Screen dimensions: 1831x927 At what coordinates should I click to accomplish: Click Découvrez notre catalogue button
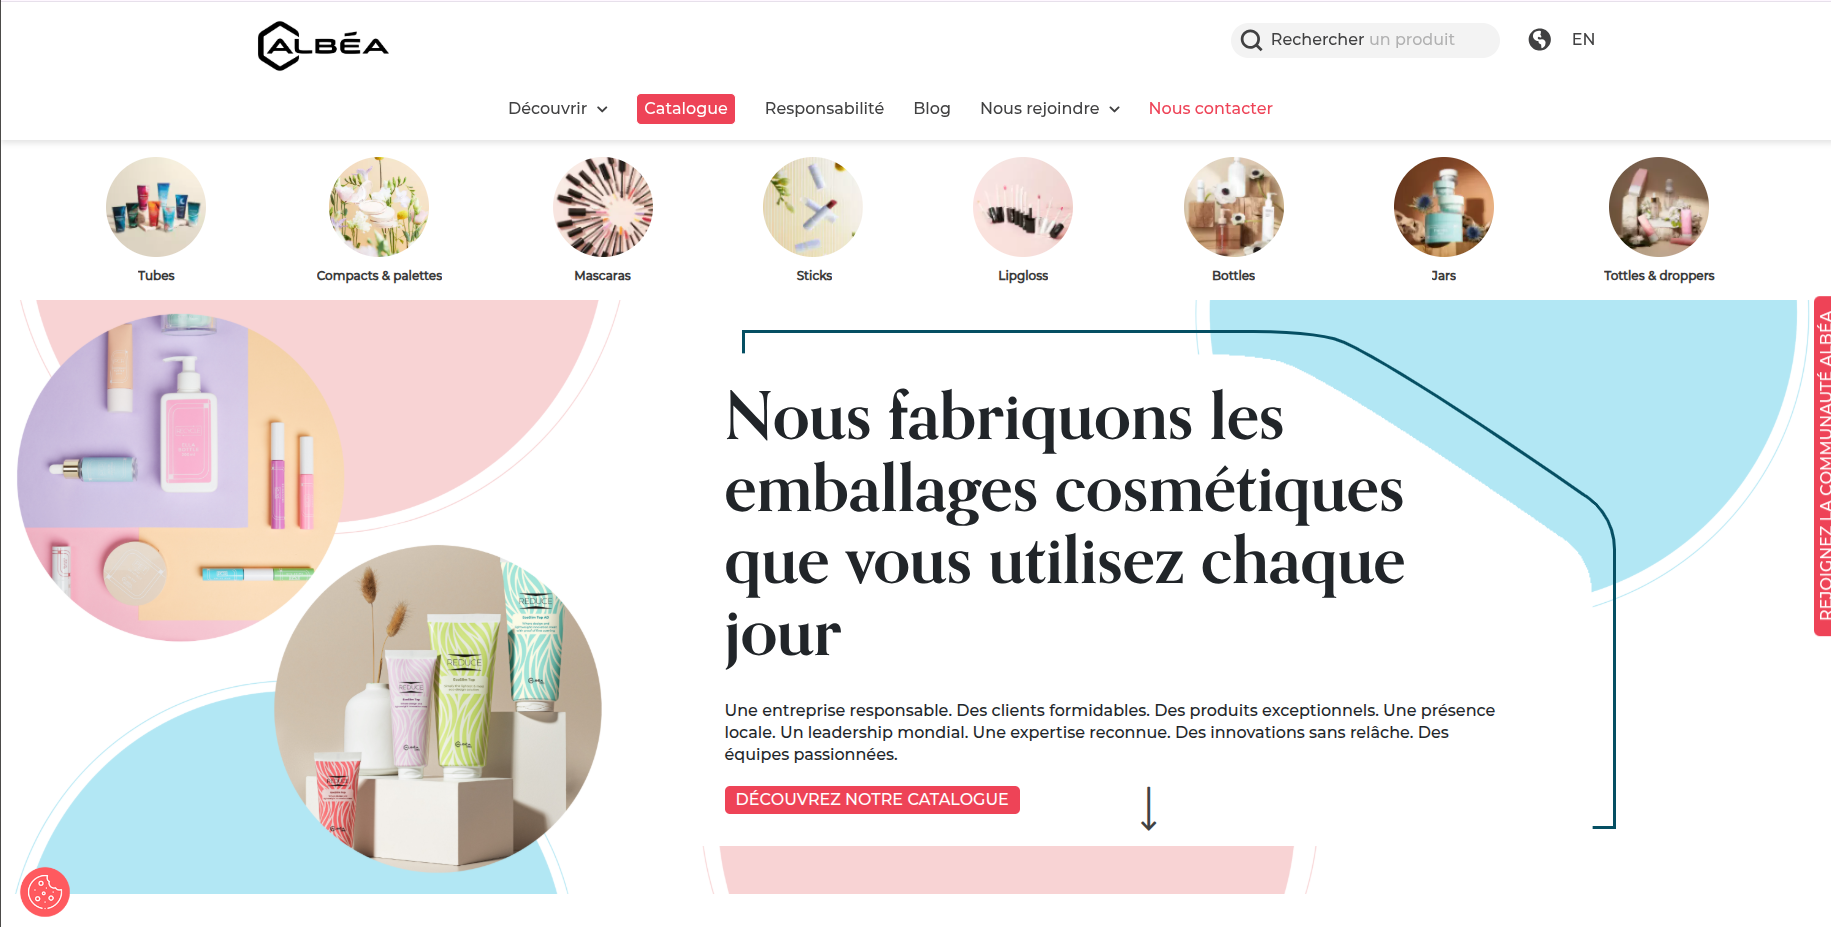pos(872,800)
